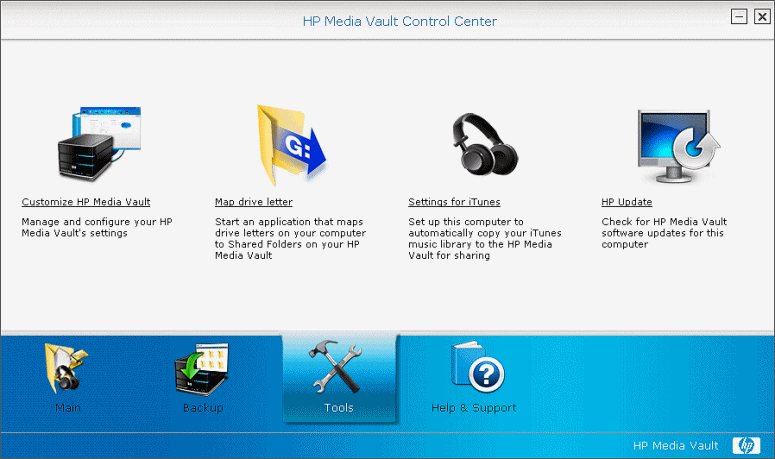Select the Main tab folder icon

[x=67, y=370]
